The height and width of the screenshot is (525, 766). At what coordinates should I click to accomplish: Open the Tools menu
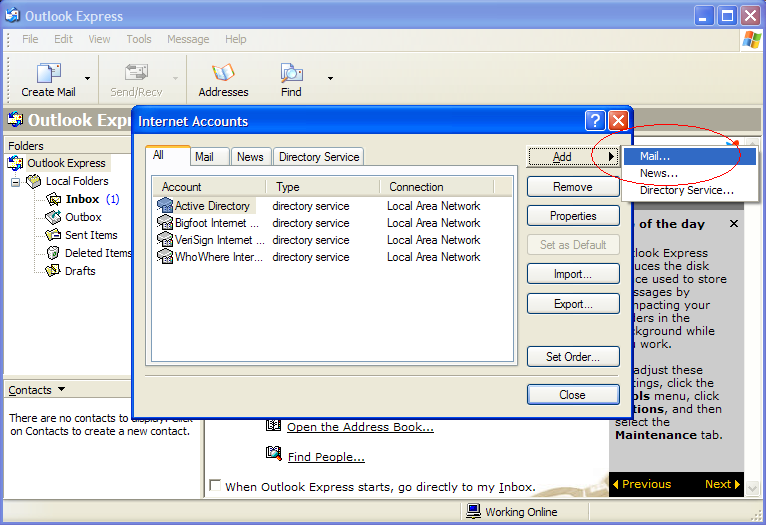[x=139, y=39]
